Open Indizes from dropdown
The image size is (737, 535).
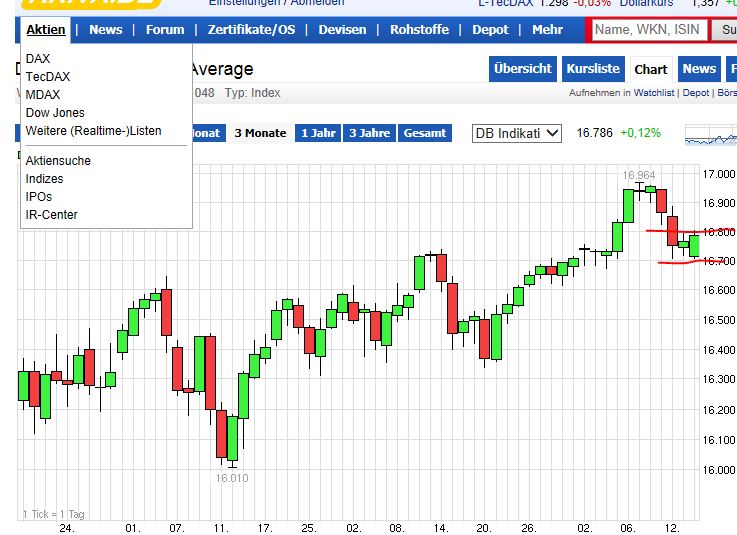44,179
